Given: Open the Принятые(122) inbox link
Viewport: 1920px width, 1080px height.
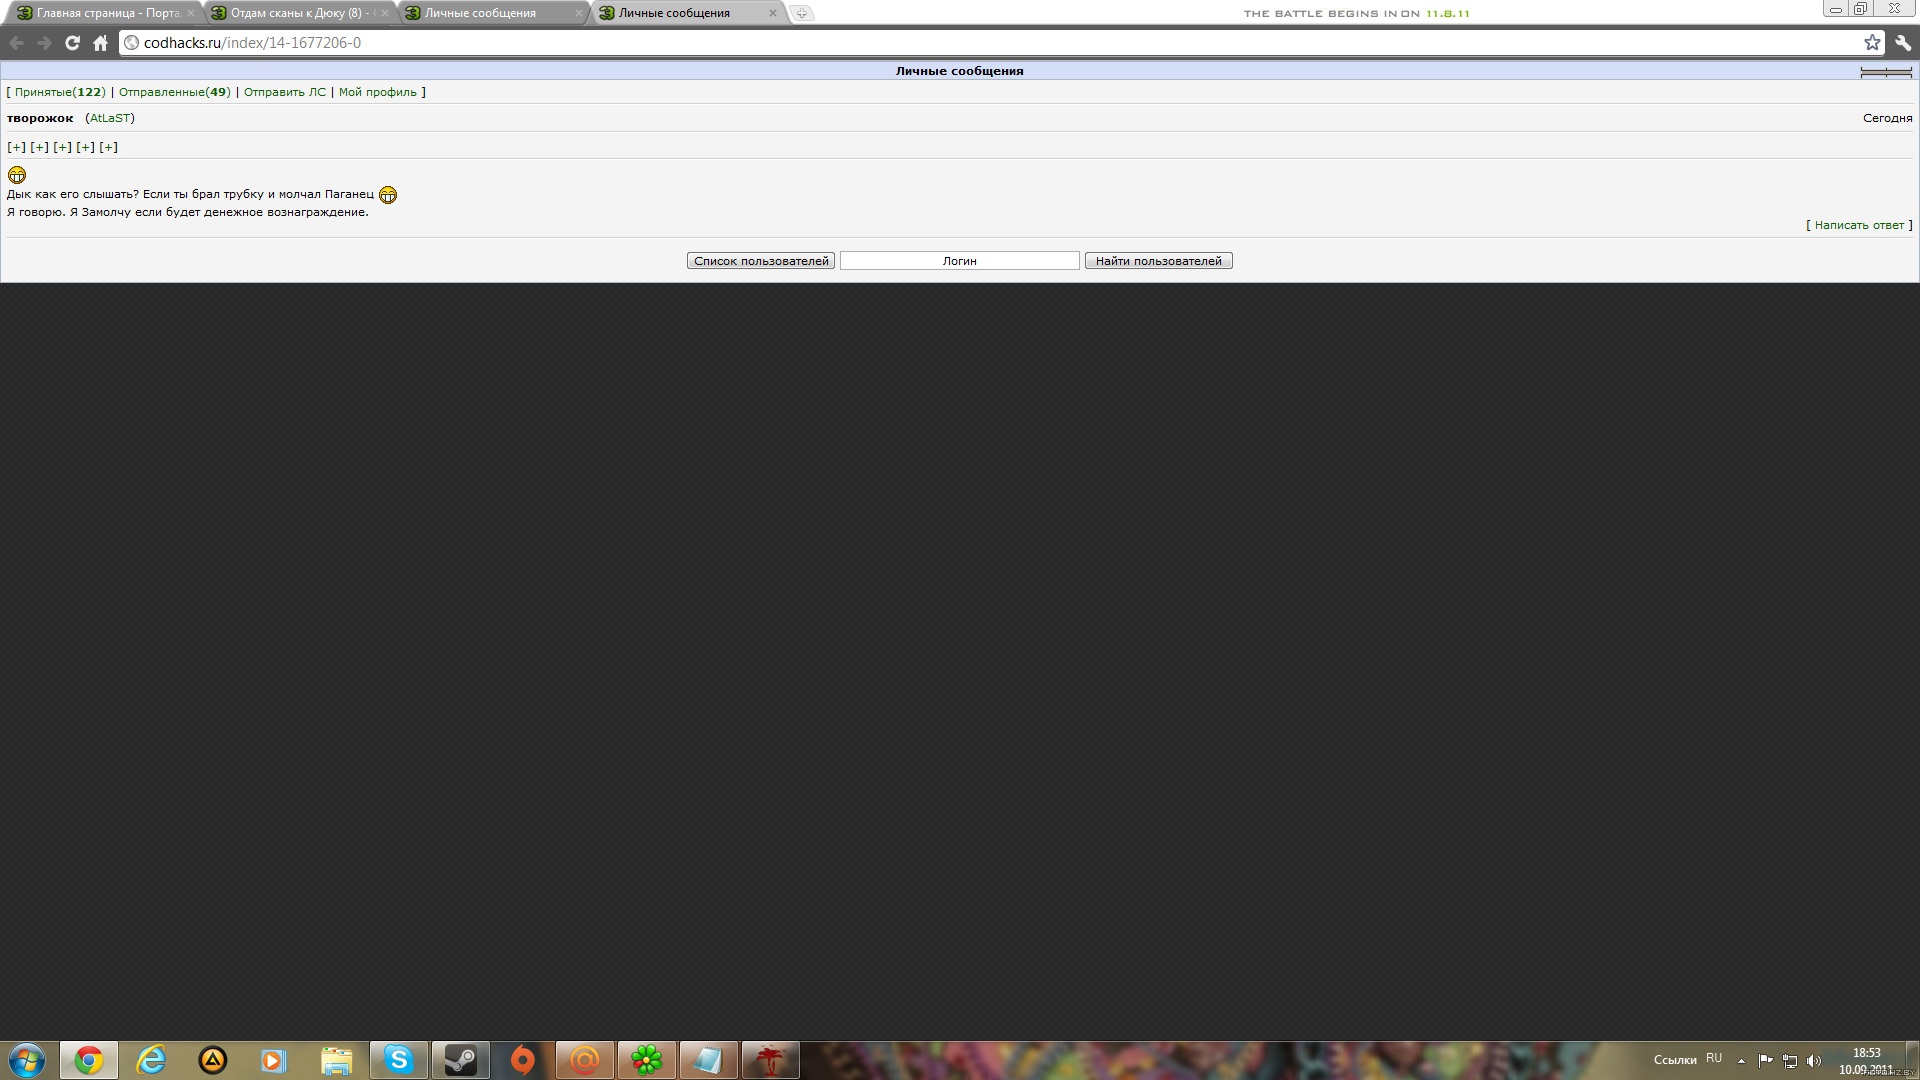Looking at the screenshot, I should coord(60,92).
